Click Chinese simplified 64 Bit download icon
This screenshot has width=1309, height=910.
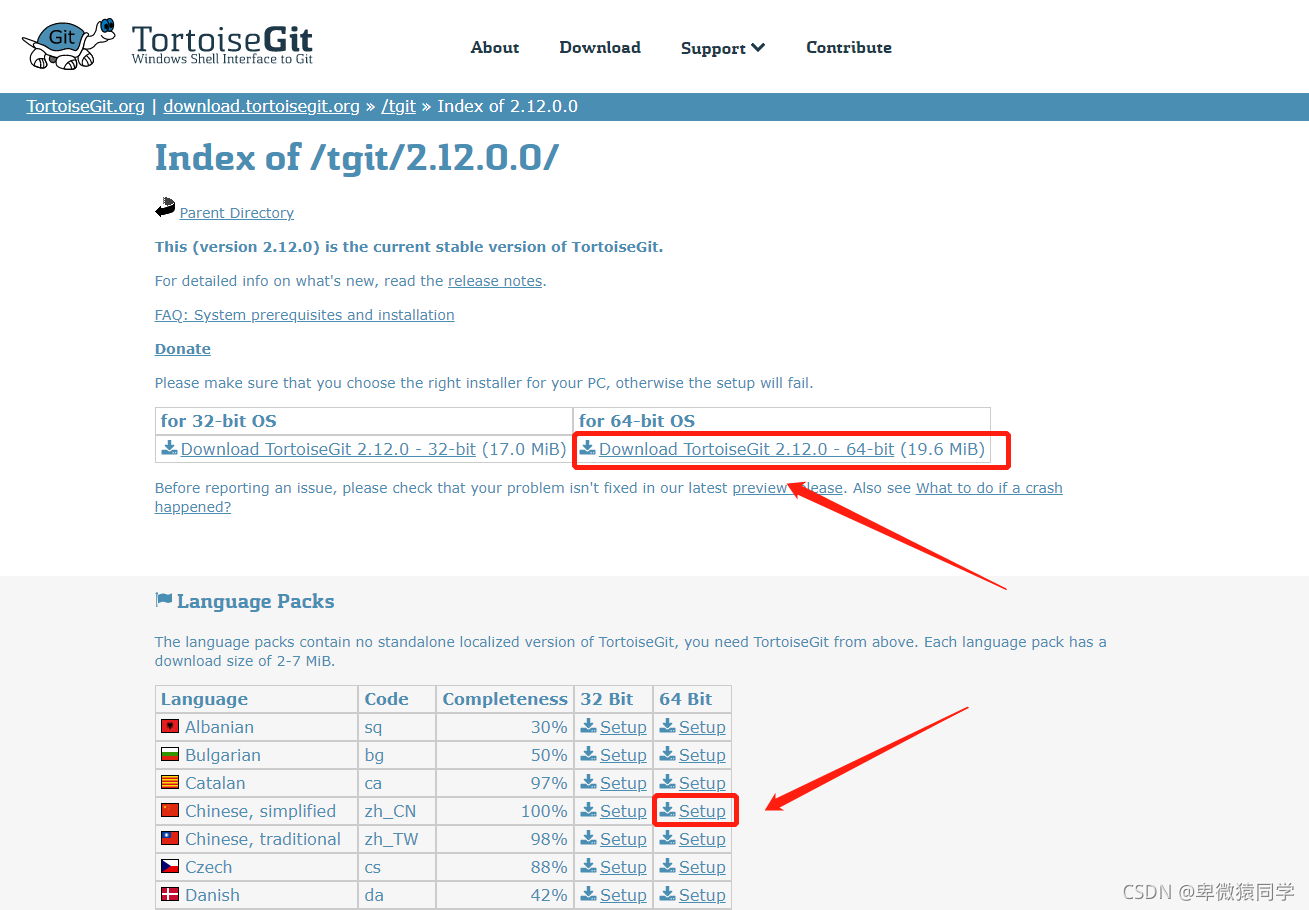[668, 810]
